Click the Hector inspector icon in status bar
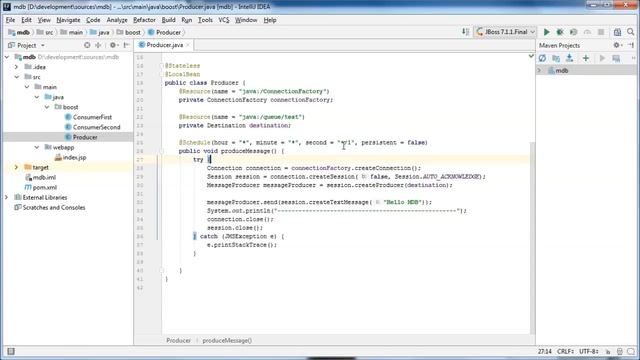The height and width of the screenshot is (360, 640). pos(620,351)
